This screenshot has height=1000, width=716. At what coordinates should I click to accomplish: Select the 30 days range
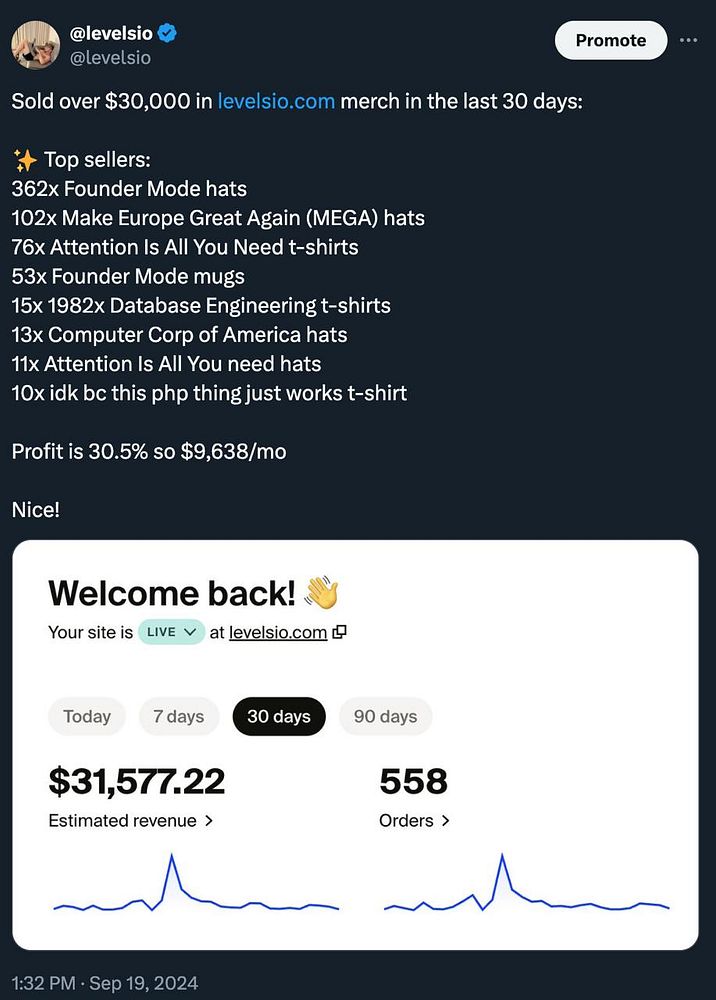[279, 716]
